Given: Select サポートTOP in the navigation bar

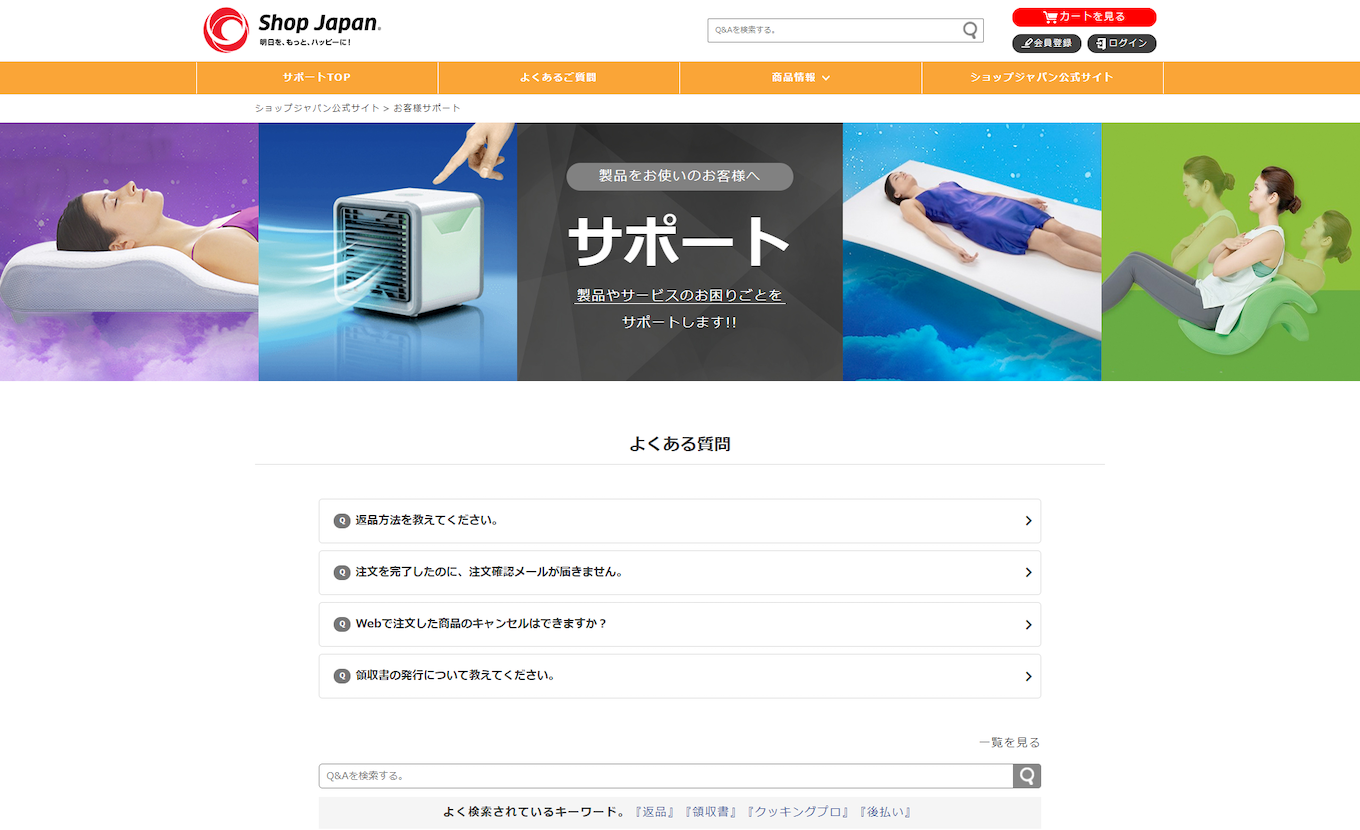Looking at the screenshot, I should [x=317, y=77].
